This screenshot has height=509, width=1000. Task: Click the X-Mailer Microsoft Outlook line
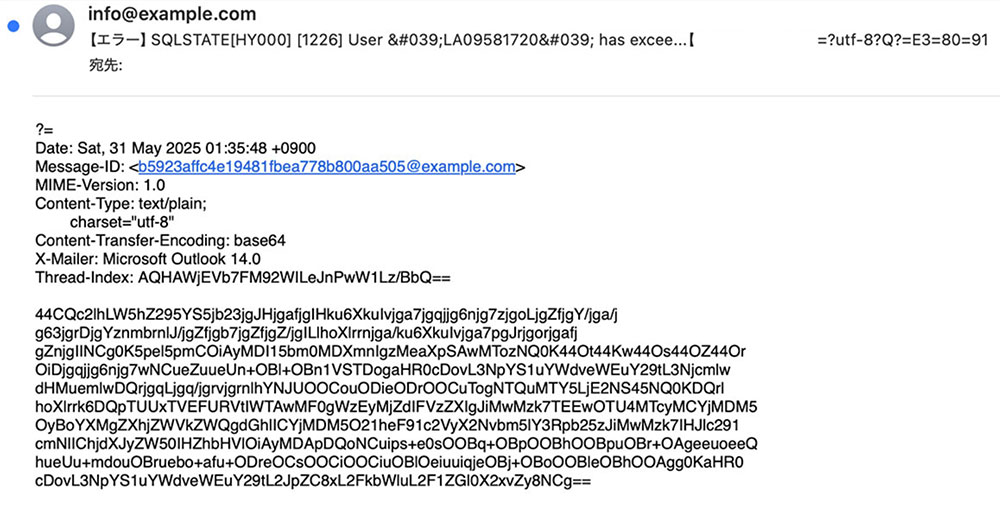pyautogui.click(x=148, y=258)
